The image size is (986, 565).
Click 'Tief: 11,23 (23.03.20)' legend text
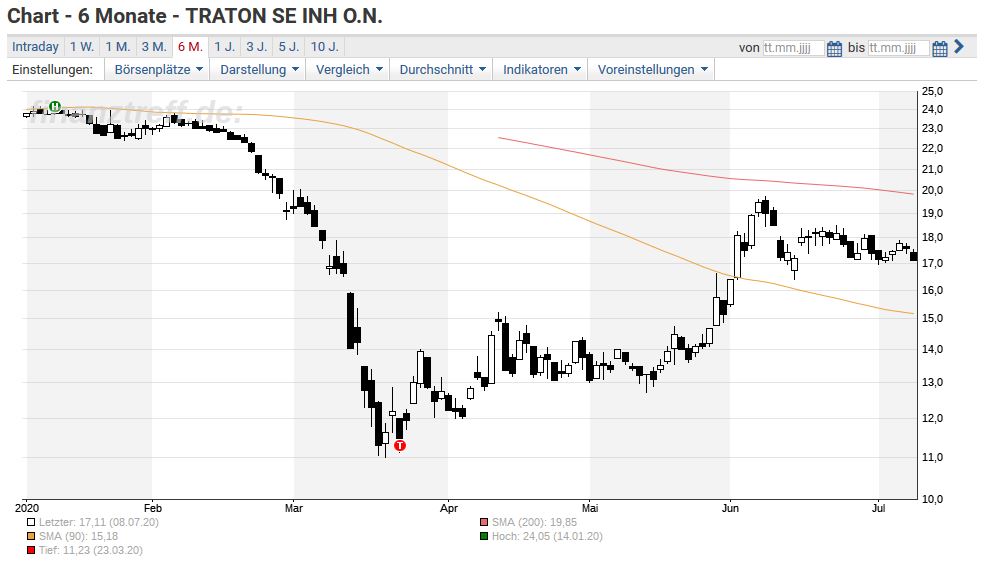pos(91,551)
